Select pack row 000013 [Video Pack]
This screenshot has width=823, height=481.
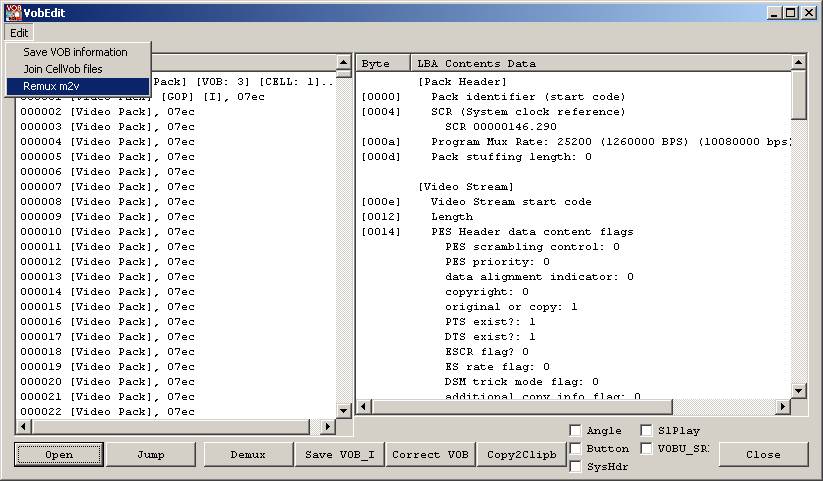pos(108,277)
